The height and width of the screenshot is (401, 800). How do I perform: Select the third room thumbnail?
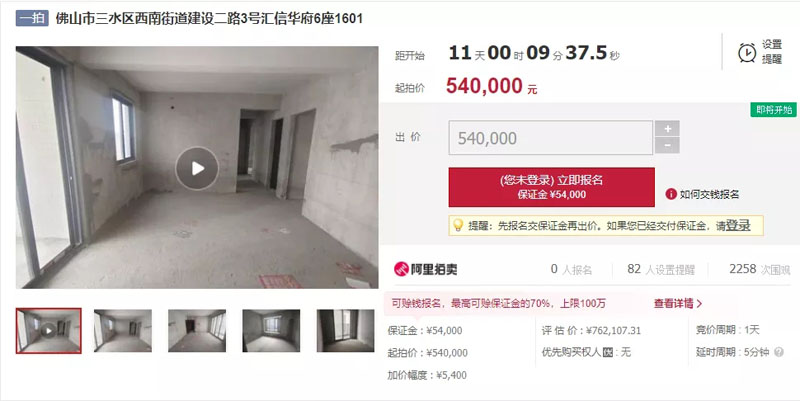(x=197, y=331)
